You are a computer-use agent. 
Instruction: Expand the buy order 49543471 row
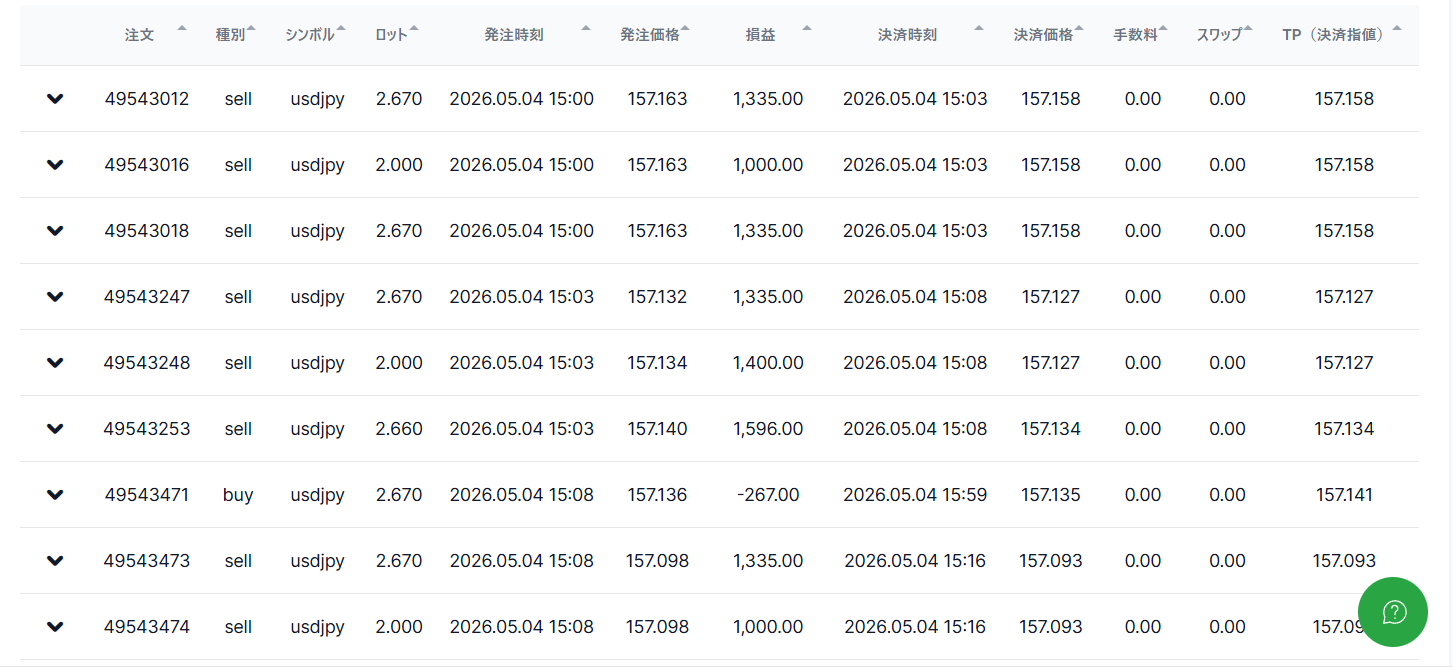55,495
